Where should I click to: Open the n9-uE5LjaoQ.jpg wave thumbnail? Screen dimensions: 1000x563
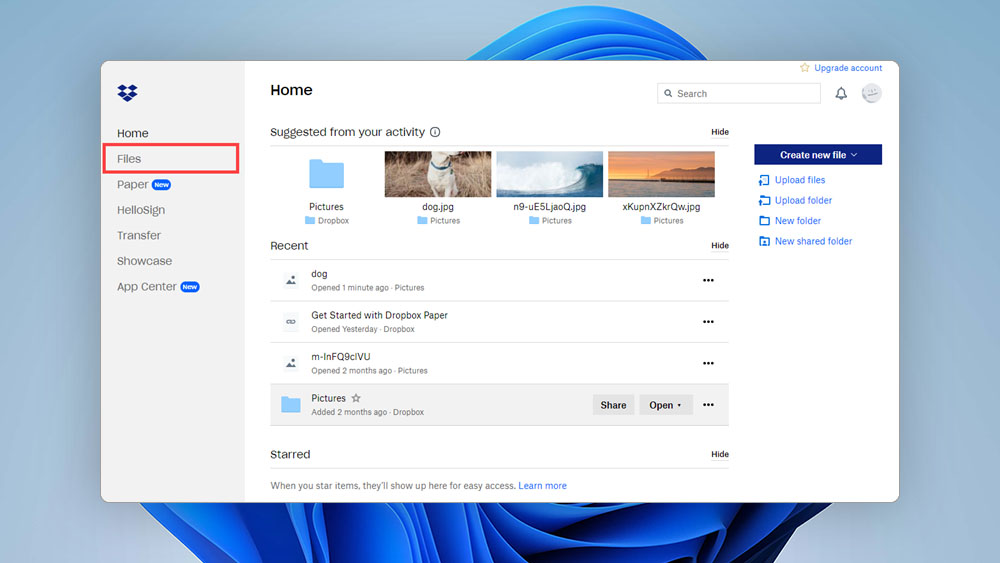point(549,173)
